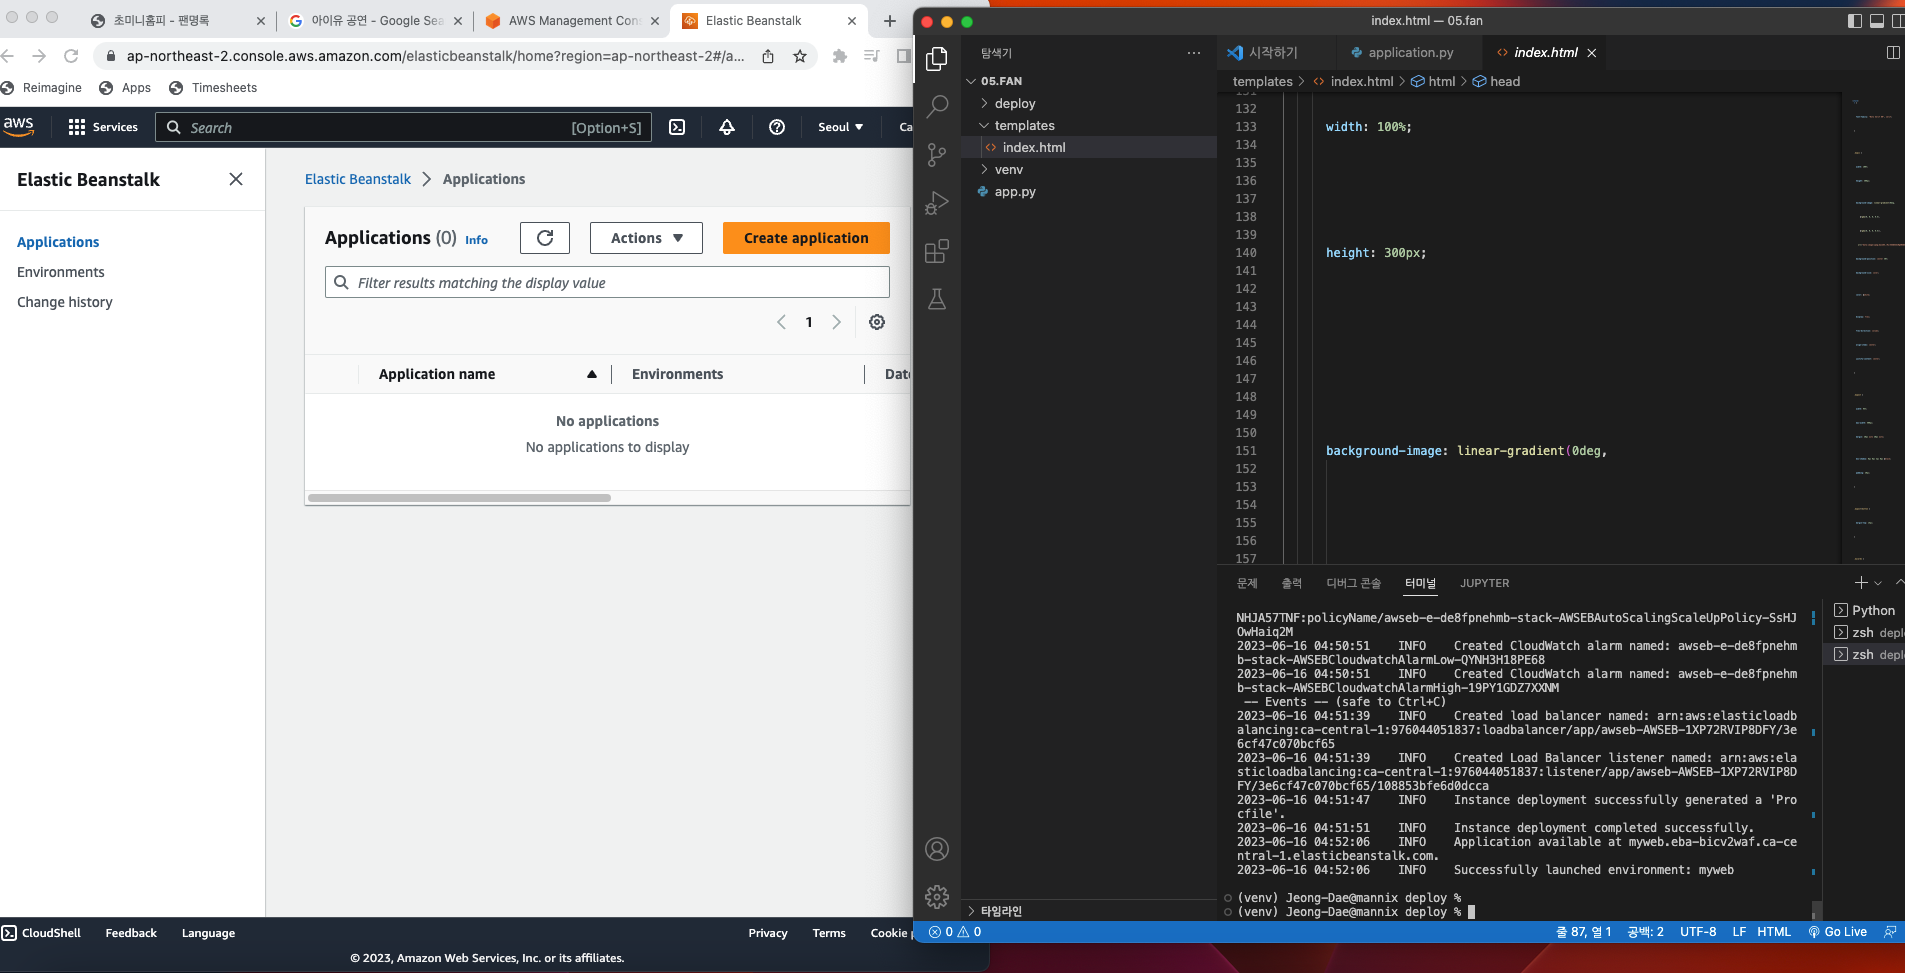This screenshot has width=1905, height=973.
Task: Select Python terminal in terminal list
Action: point(1865,610)
